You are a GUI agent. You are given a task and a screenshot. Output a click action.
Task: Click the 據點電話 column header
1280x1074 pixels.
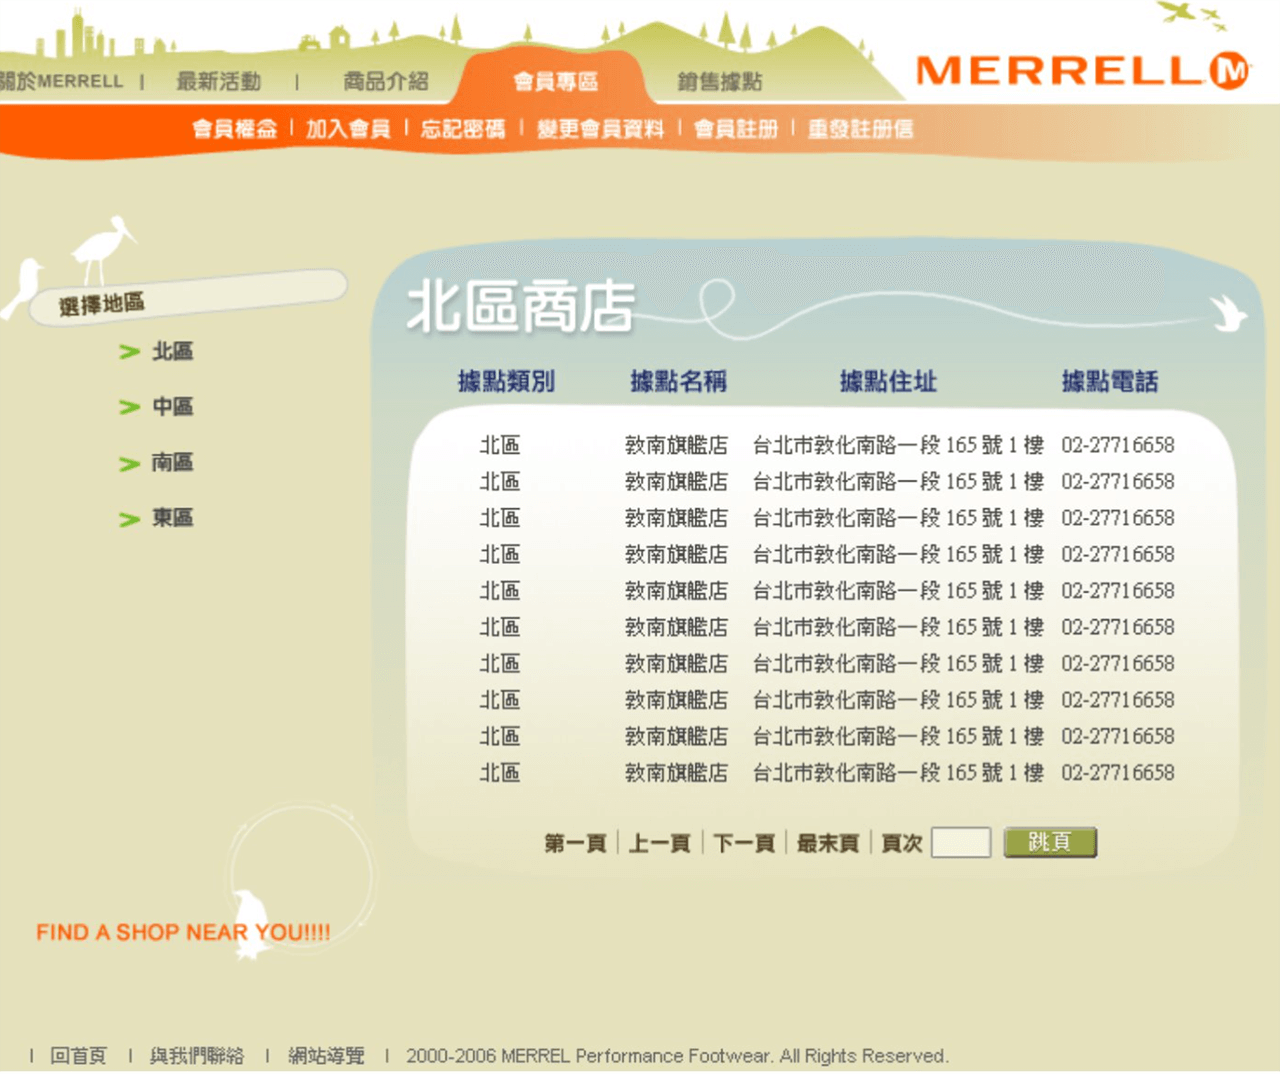1110,381
